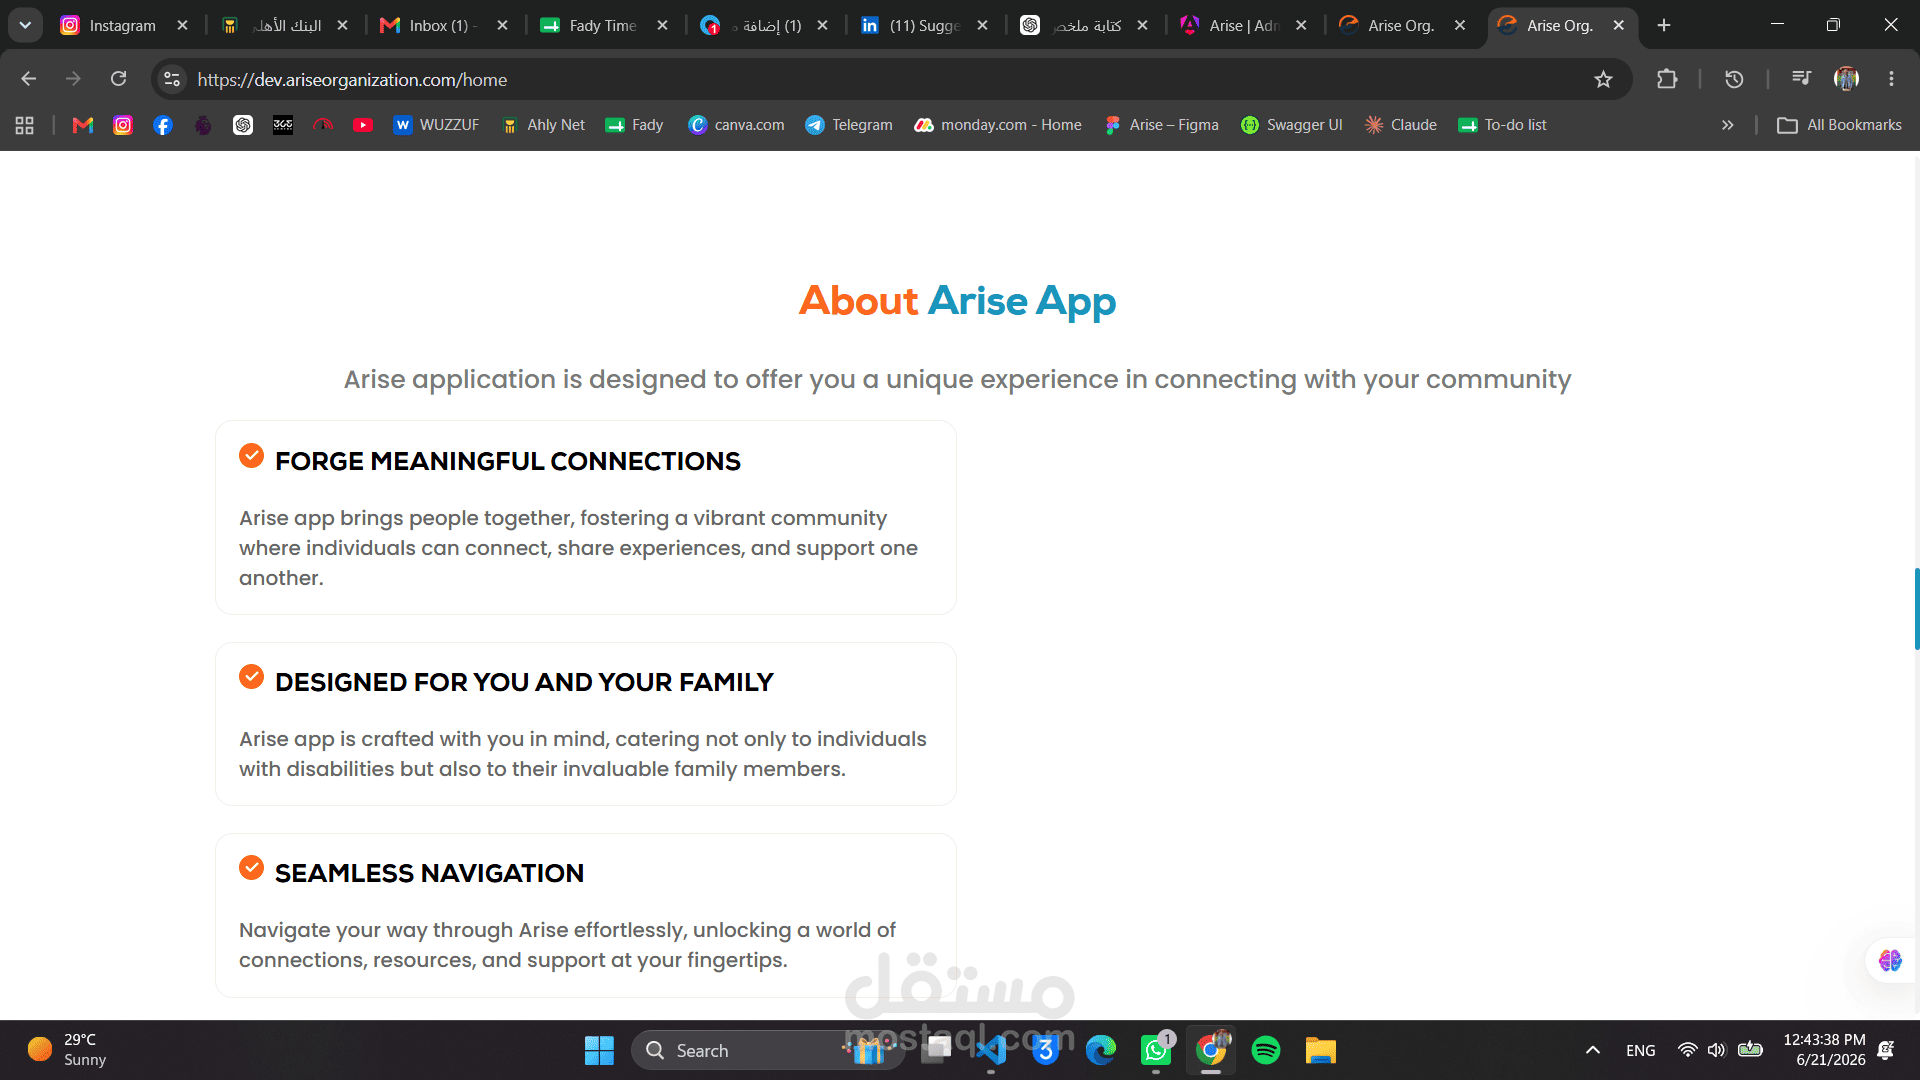Click the page vertical scrollbar thumb
Screen dimensions: 1920x1080
tap(1916, 609)
